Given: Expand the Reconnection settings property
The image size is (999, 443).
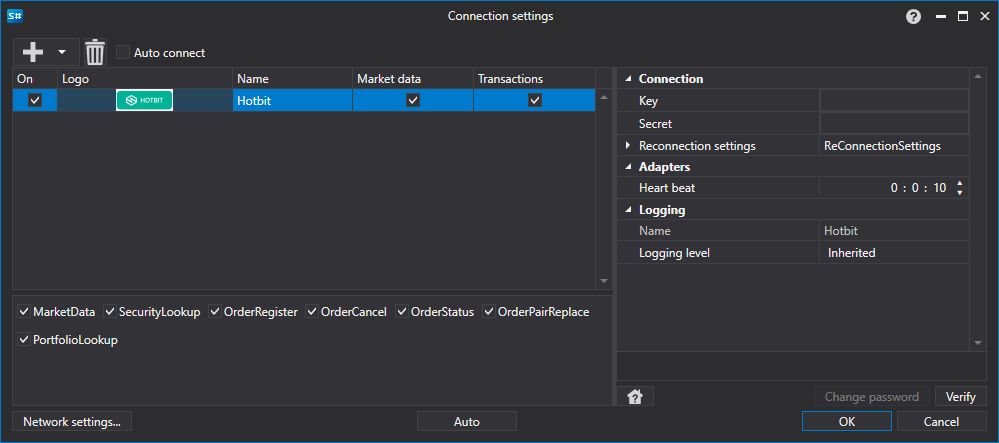Looking at the screenshot, I should pyautogui.click(x=629, y=146).
